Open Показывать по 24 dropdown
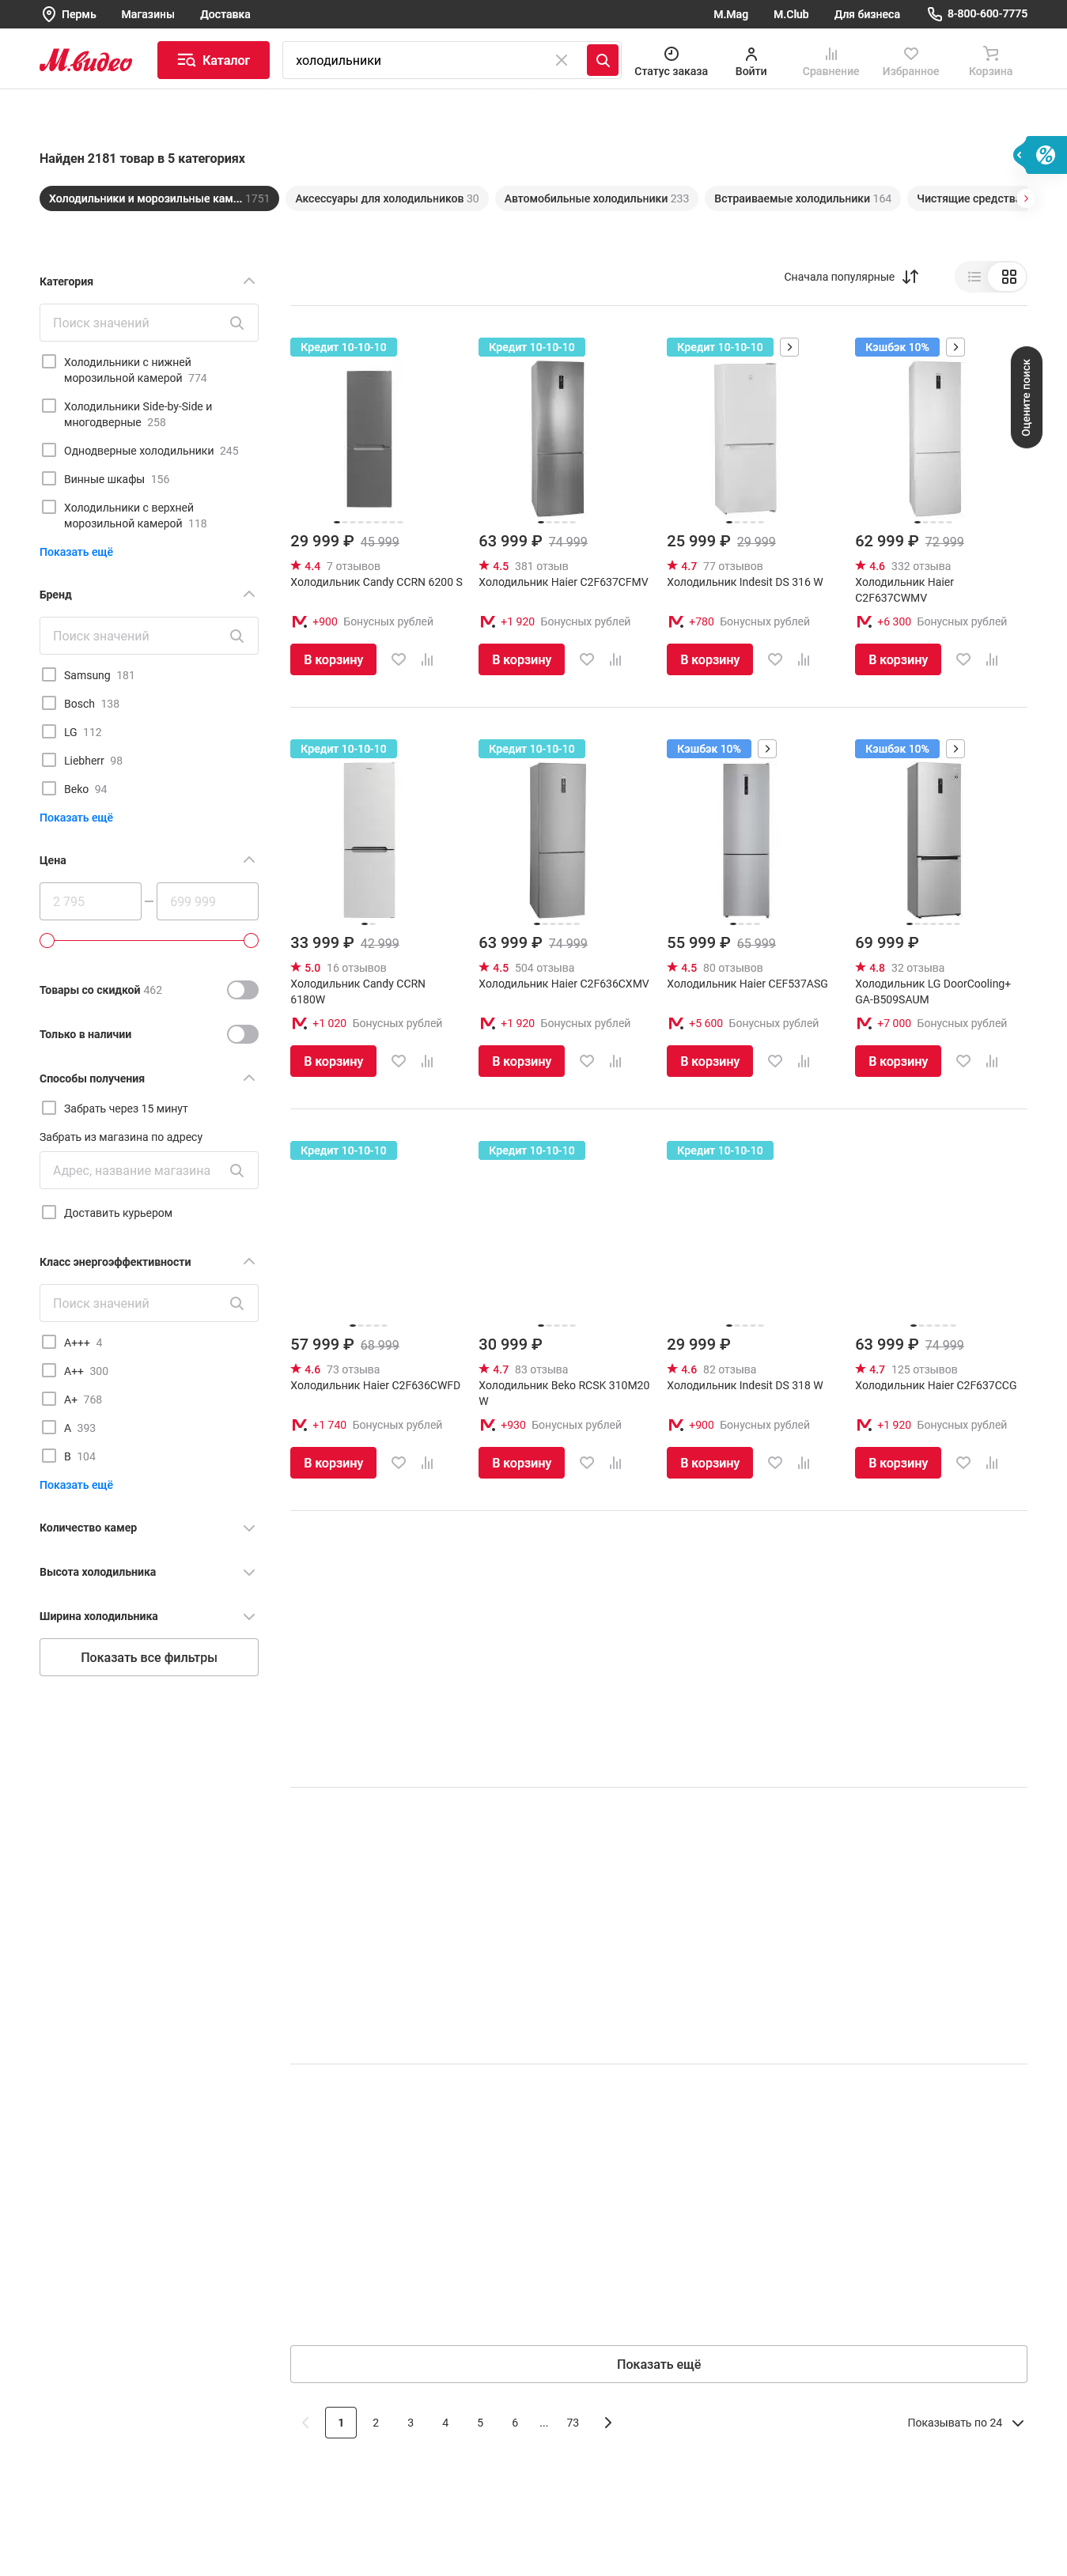Image resolution: width=1067 pixels, height=2576 pixels. pyautogui.click(x=965, y=2423)
